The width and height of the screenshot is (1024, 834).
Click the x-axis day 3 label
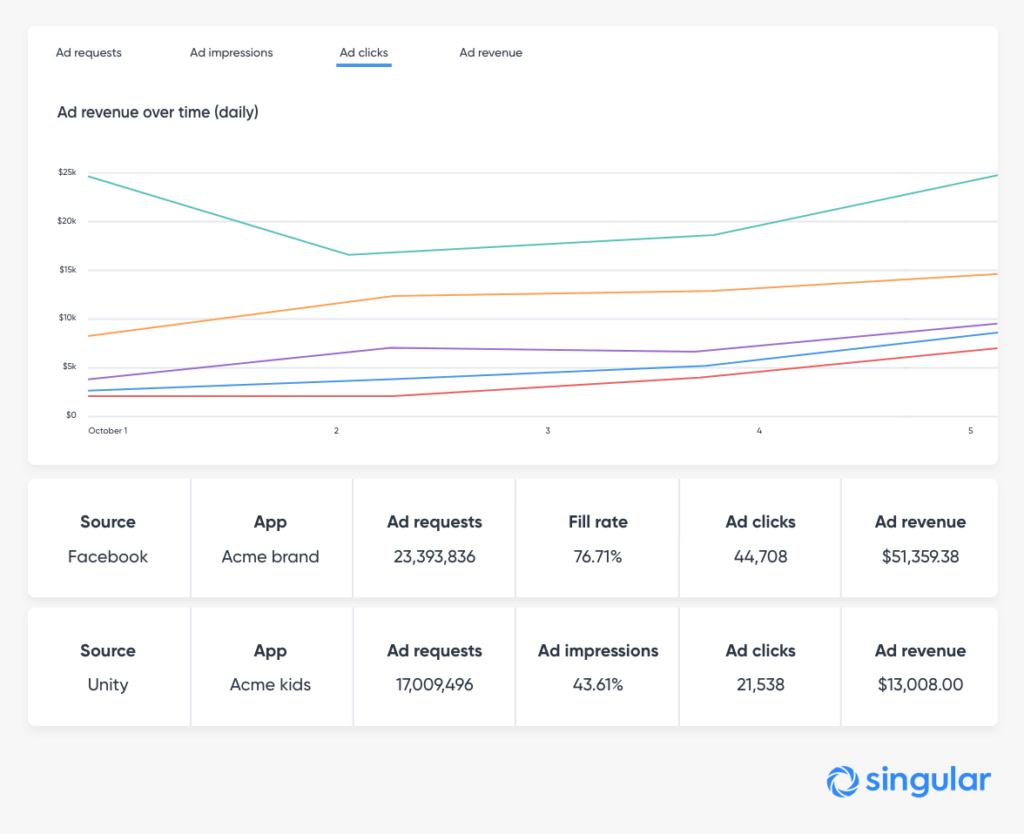(x=548, y=431)
